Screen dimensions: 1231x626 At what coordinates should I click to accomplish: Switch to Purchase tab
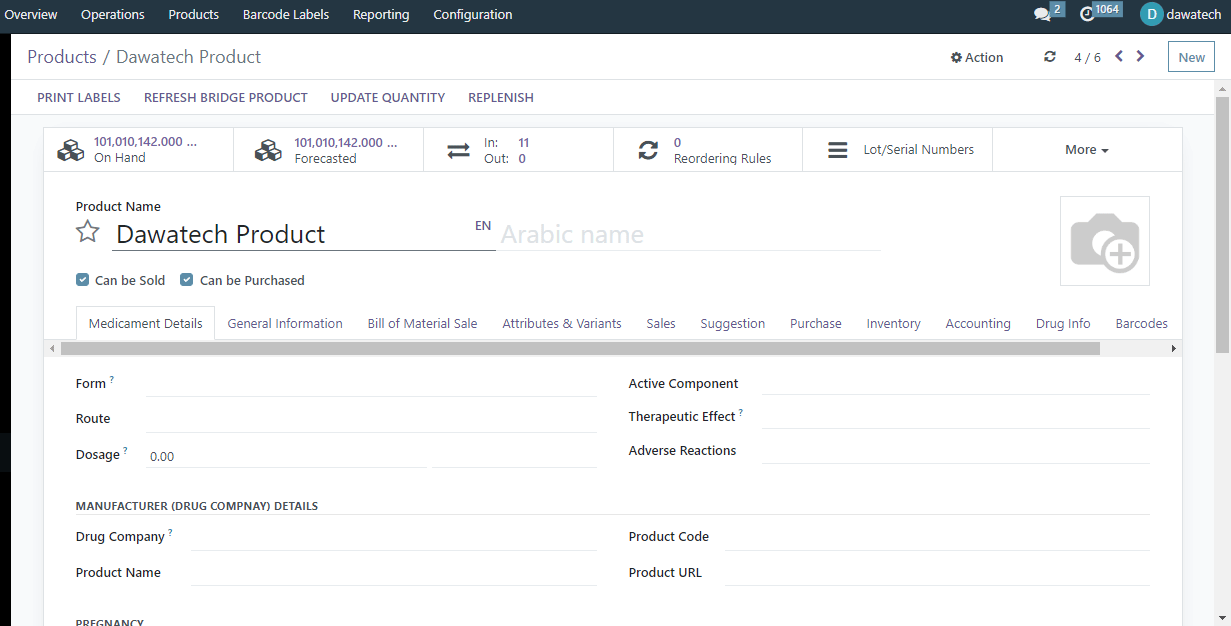[816, 323]
